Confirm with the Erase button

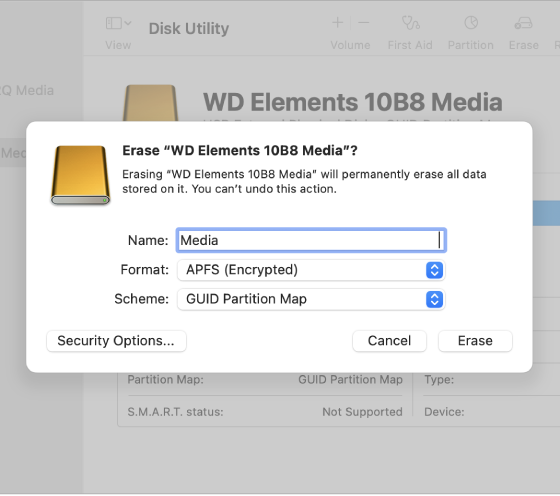[475, 341]
